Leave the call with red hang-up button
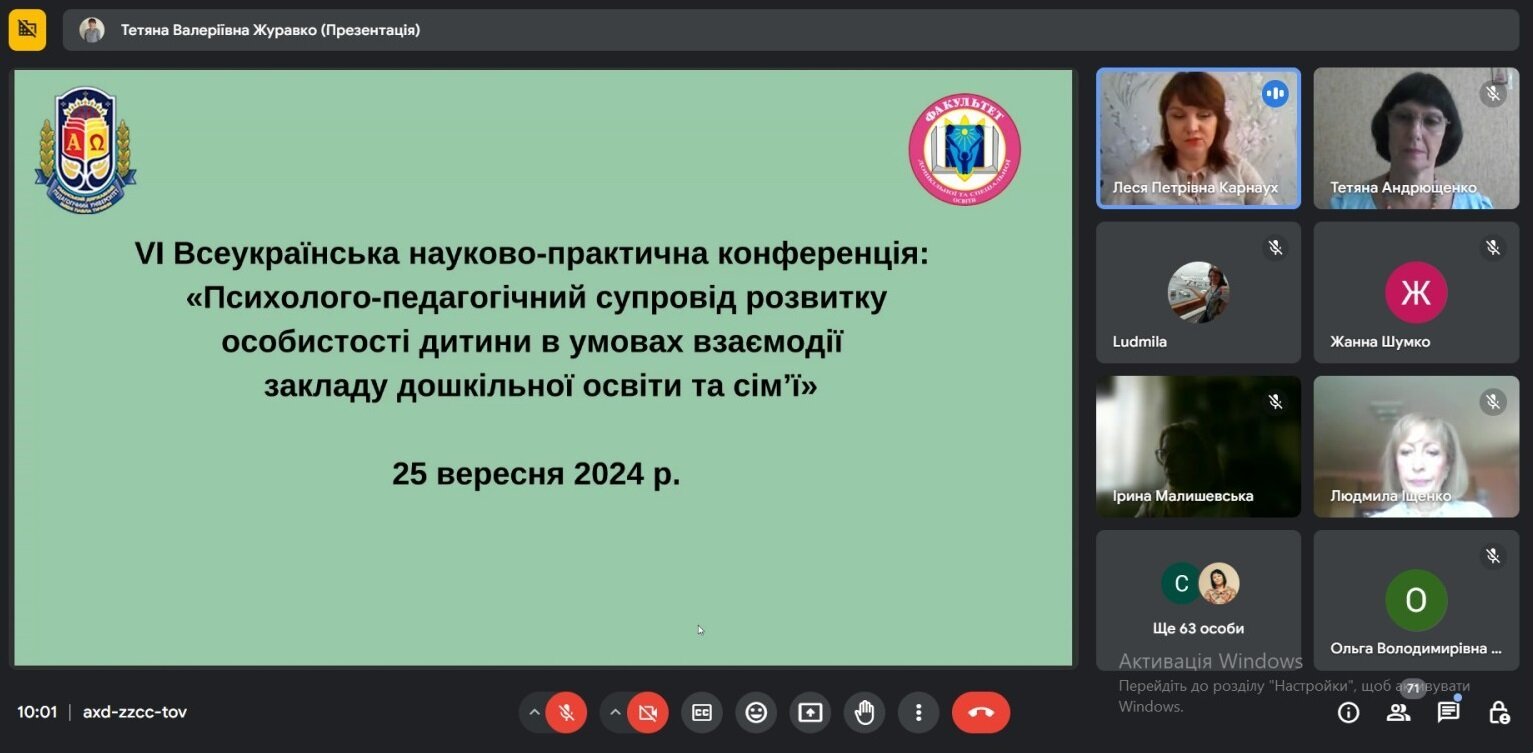 pos(981,713)
